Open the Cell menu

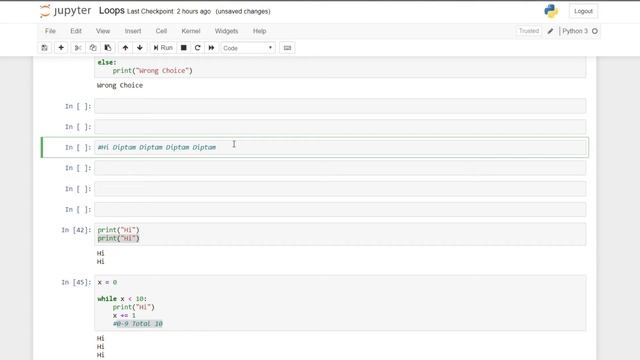click(x=161, y=31)
